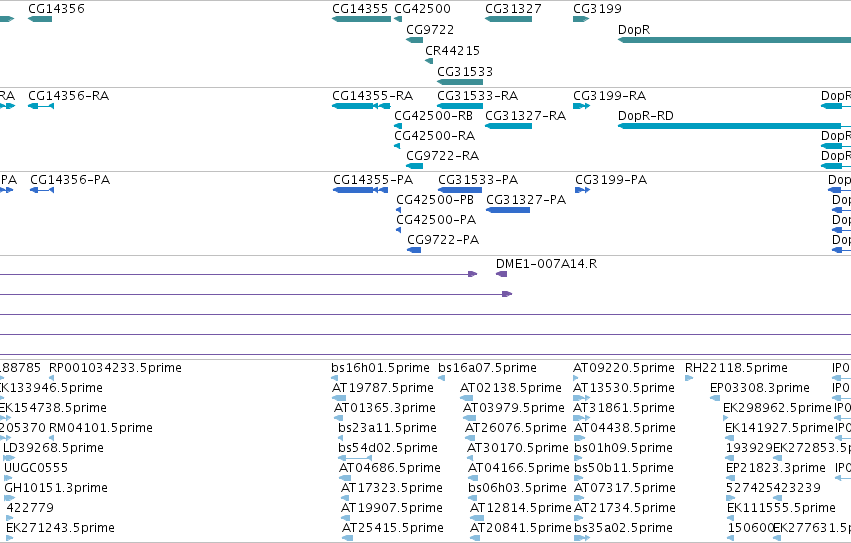Click the CG31533-RA transcript bar
Image resolution: width=851 pixels, height=543 pixels.
460,106
